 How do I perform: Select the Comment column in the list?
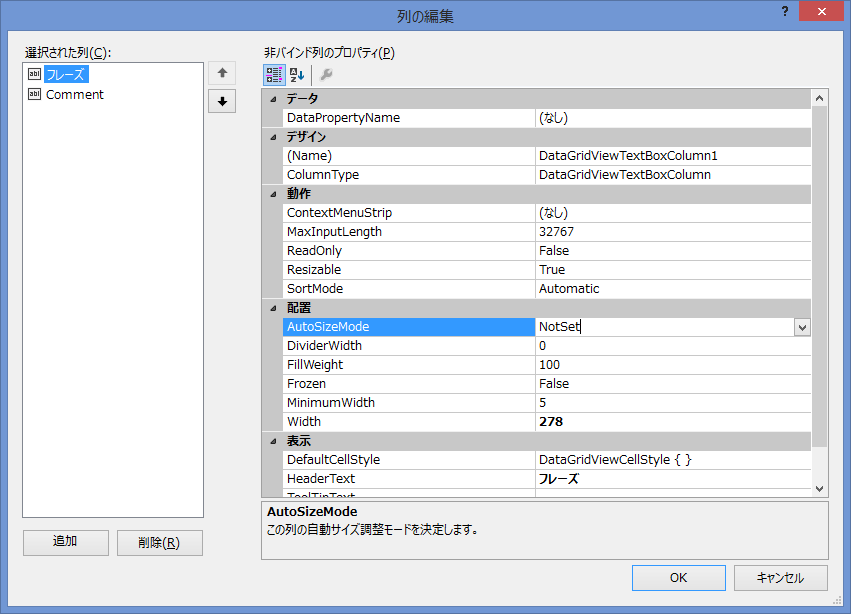[75, 94]
